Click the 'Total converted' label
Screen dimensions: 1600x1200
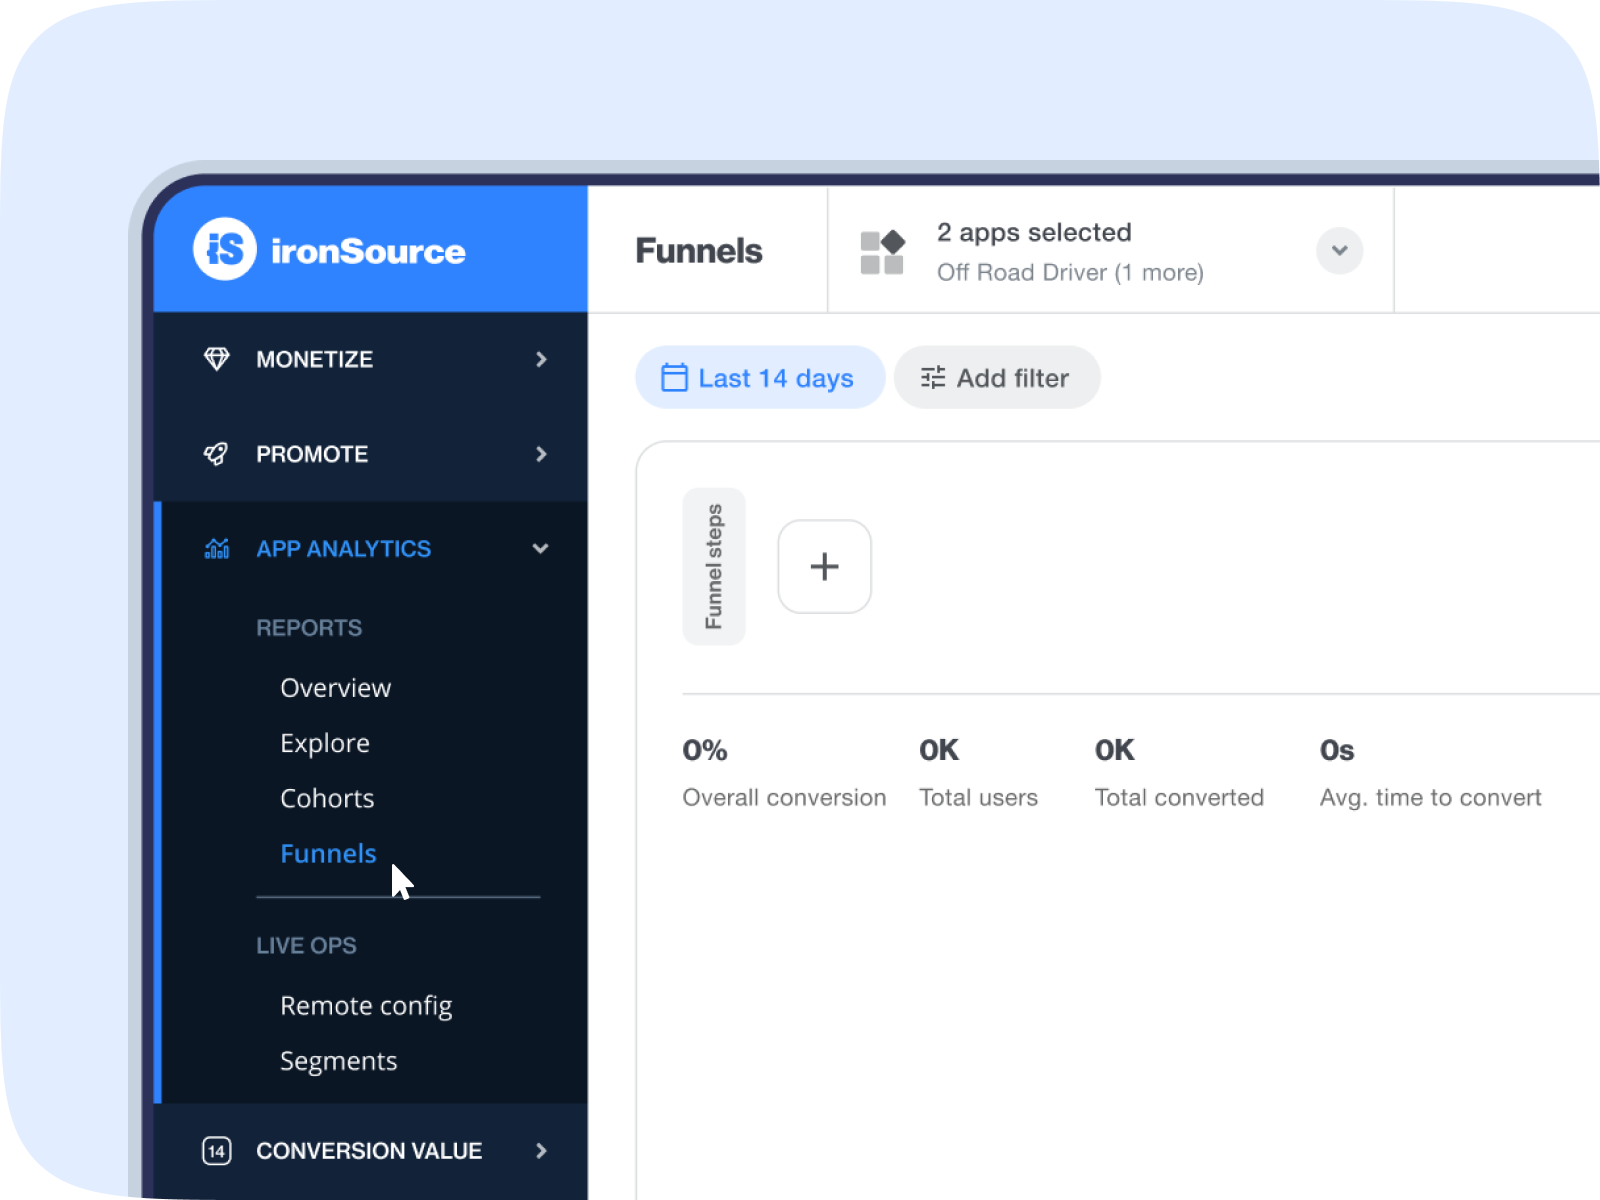coord(1179,798)
